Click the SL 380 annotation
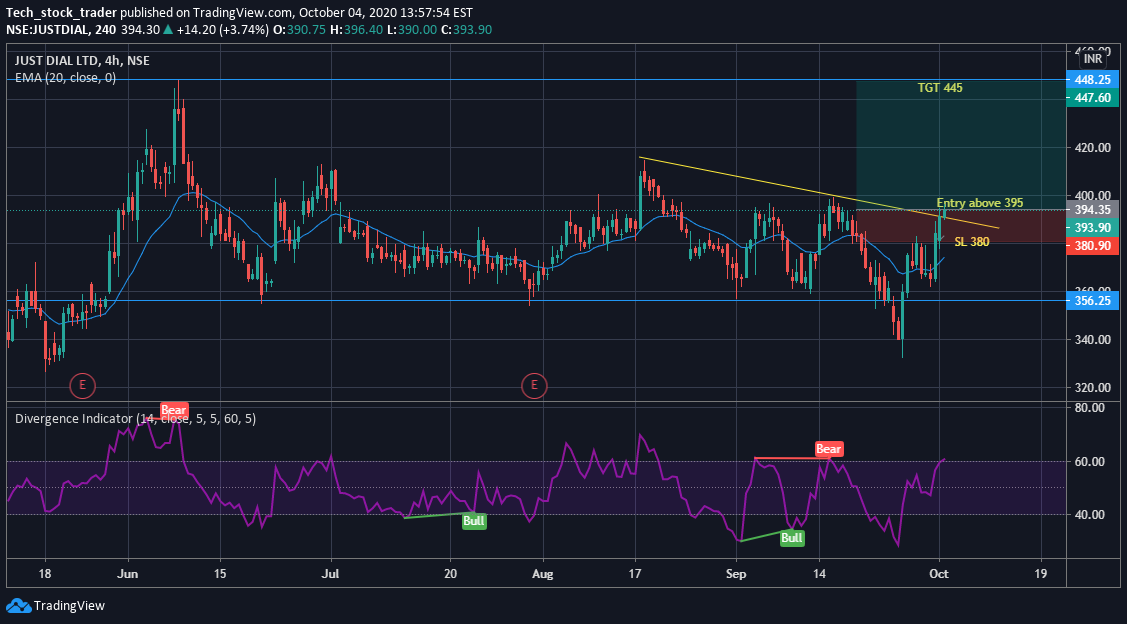The height and width of the screenshot is (624, 1127). coord(972,242)
